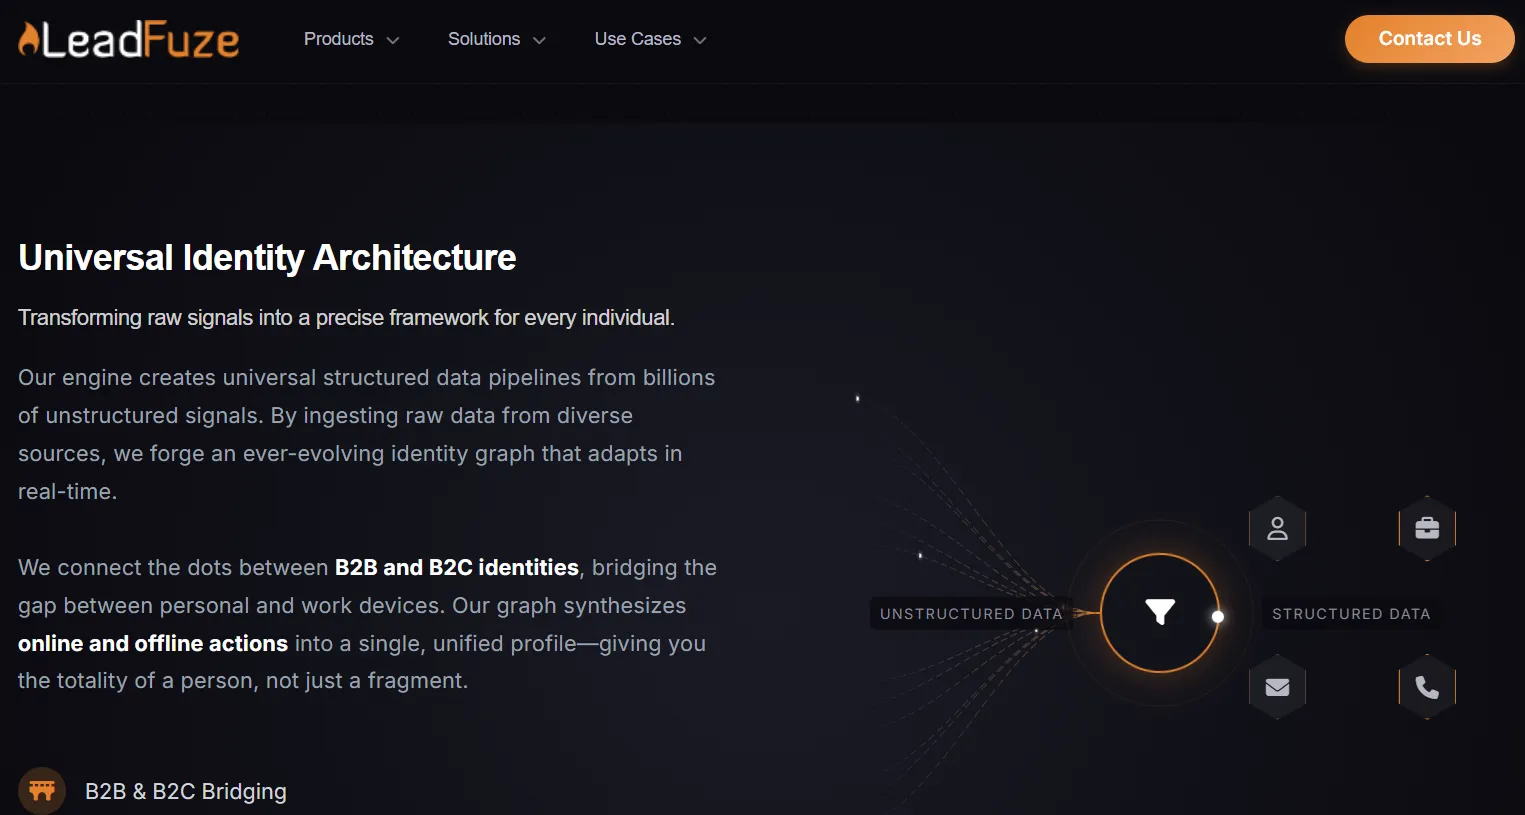
Task: Click the orange node dot on the circle's edge
Action: (x=1218, y=617)
